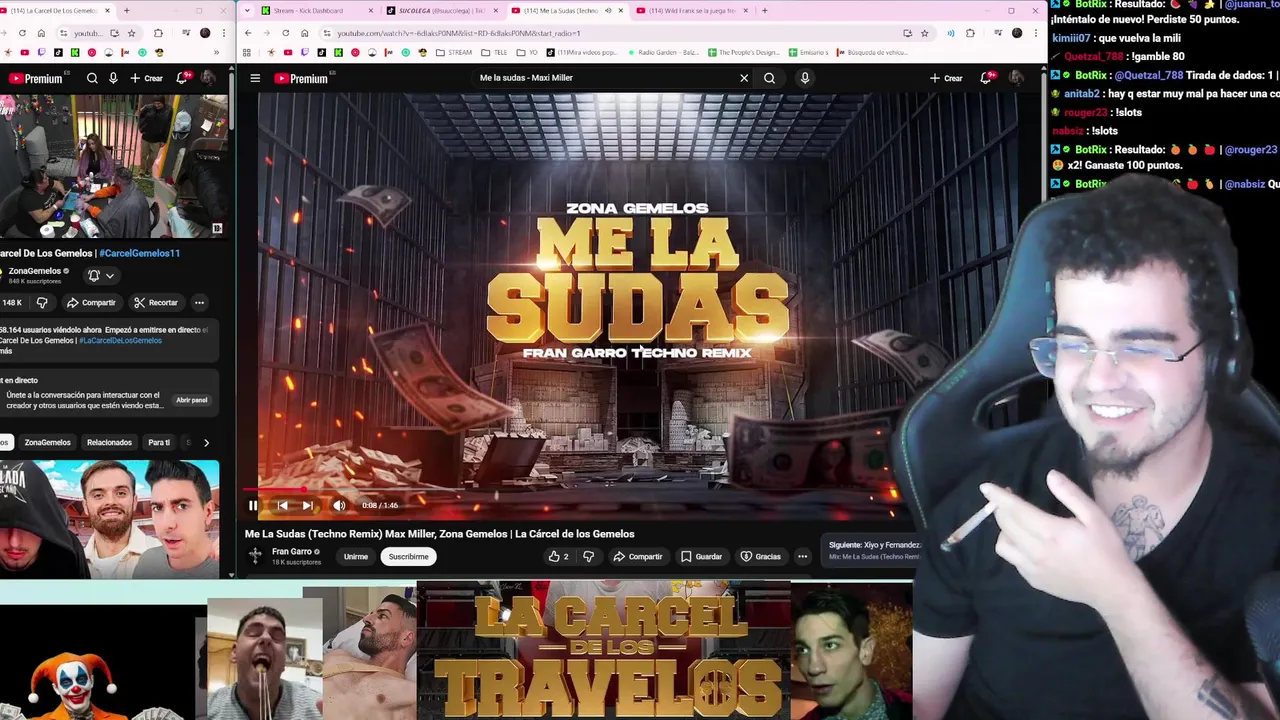This screenshot has height=720, width=1280.
Task: Open Crear in left YouTube window
Action: [x=146, y=78]
